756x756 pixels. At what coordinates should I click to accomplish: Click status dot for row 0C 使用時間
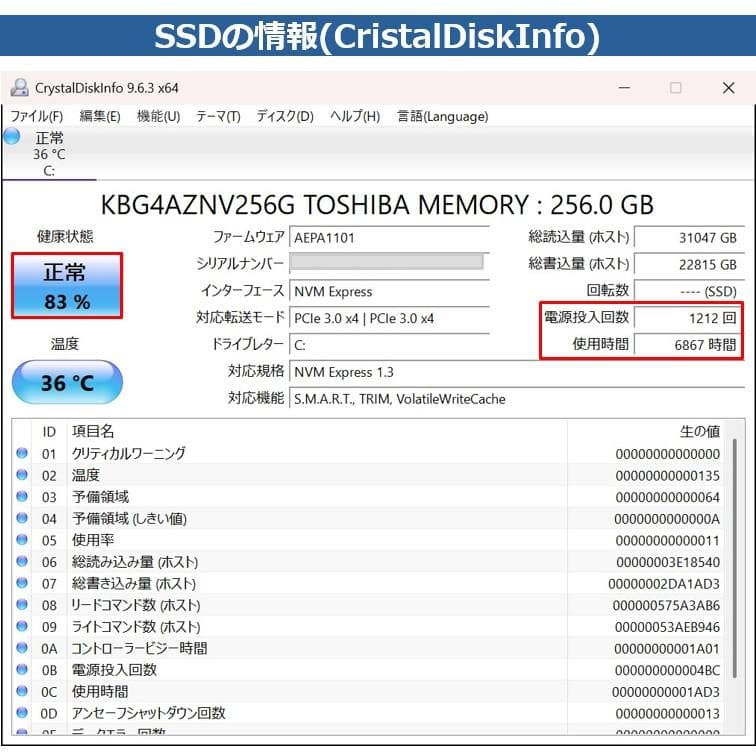[x=22, y=691]
